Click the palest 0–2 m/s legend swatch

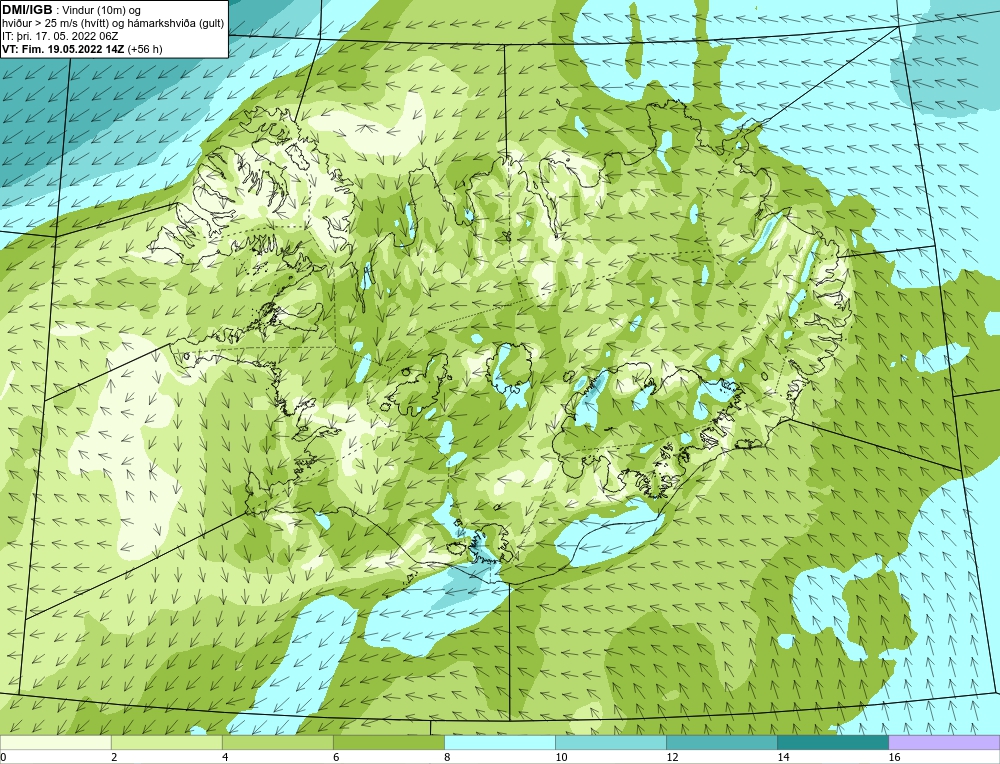coord(55,742)
